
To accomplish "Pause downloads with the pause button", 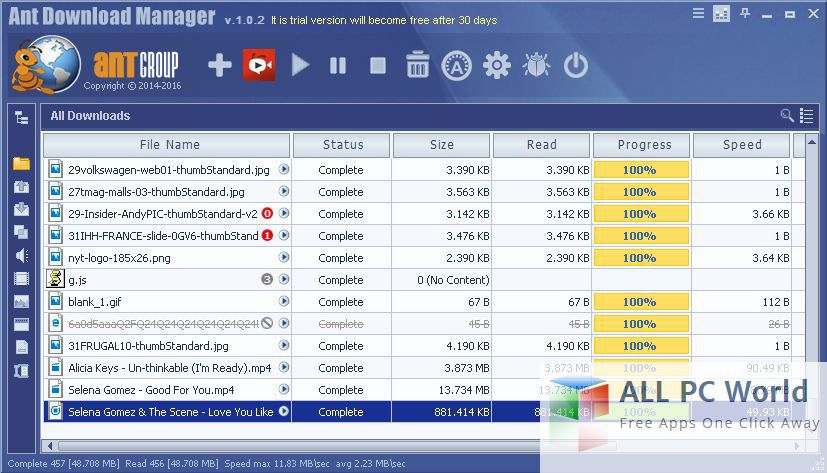I will pos(338,66).
